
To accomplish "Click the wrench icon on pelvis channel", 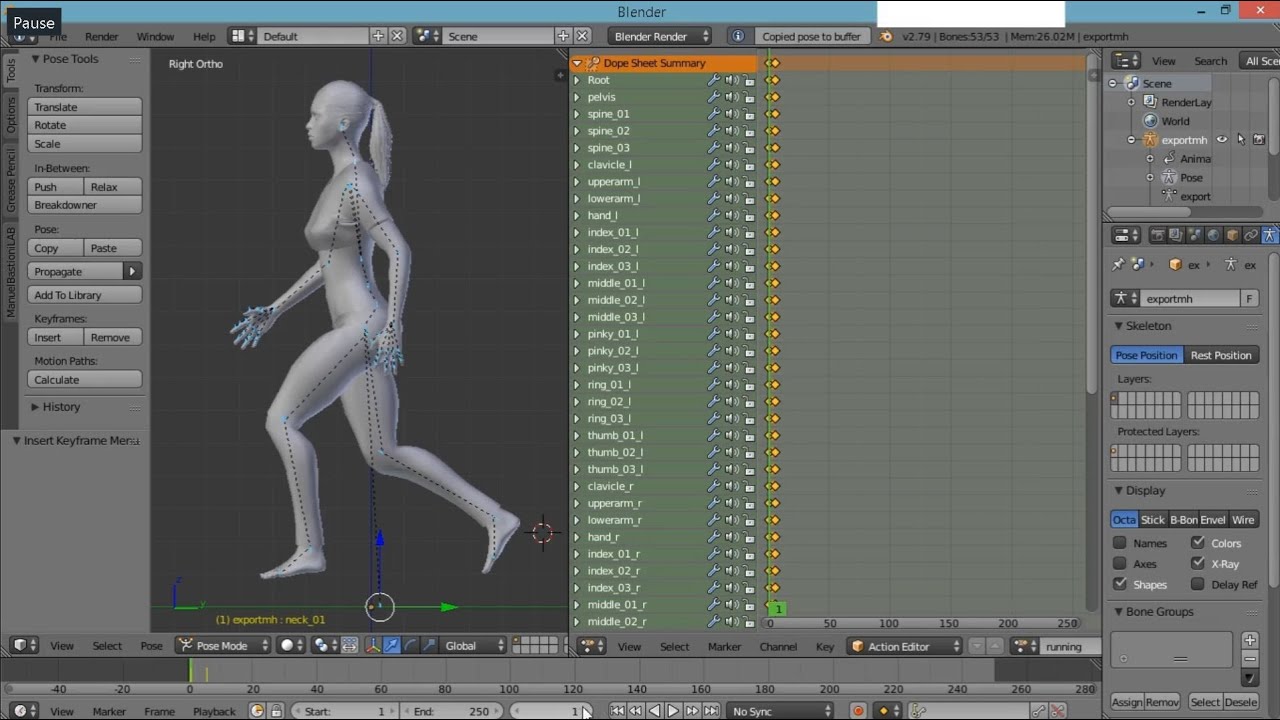I will 714,97.
